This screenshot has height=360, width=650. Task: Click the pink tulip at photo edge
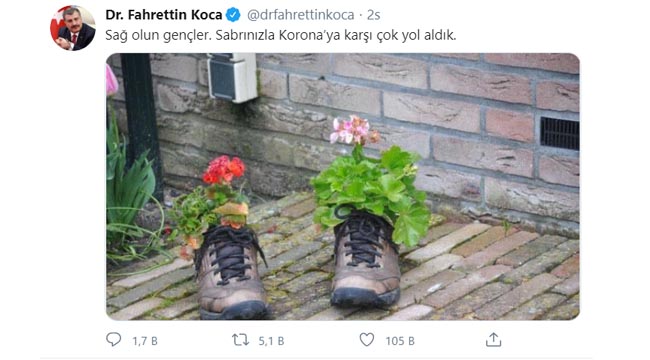[112, 80]
